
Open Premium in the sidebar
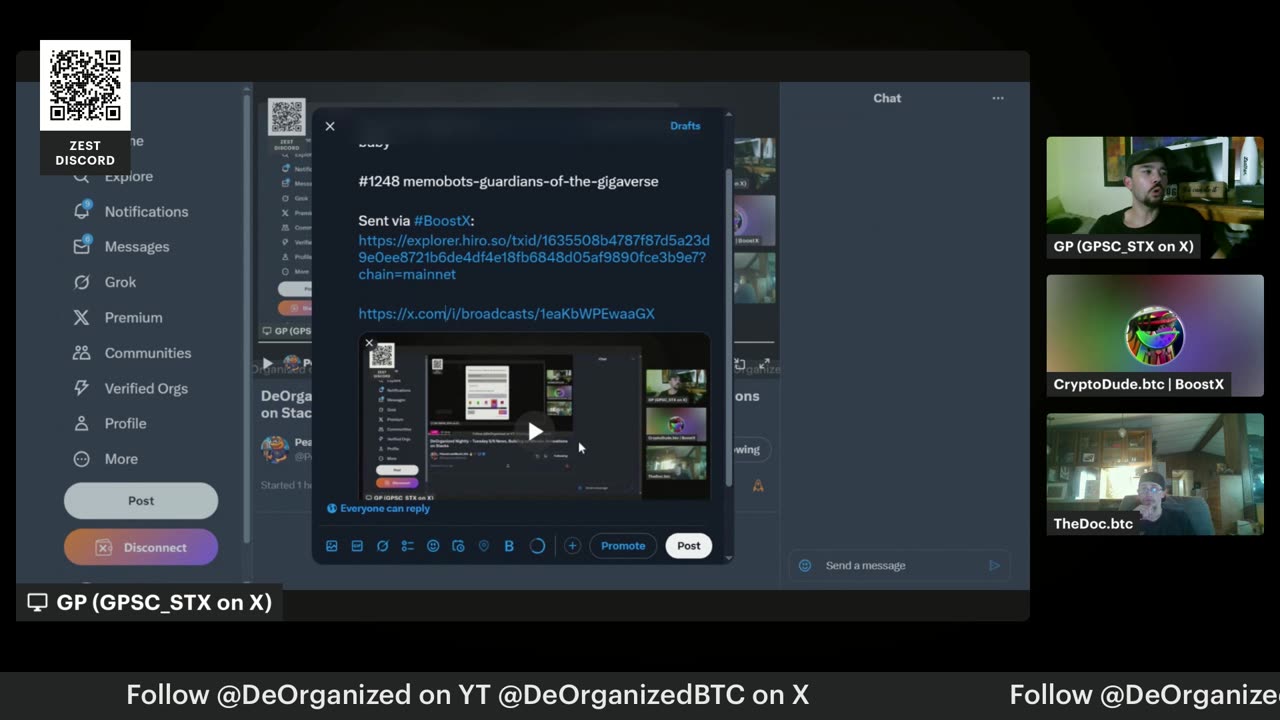pos(118,317)
